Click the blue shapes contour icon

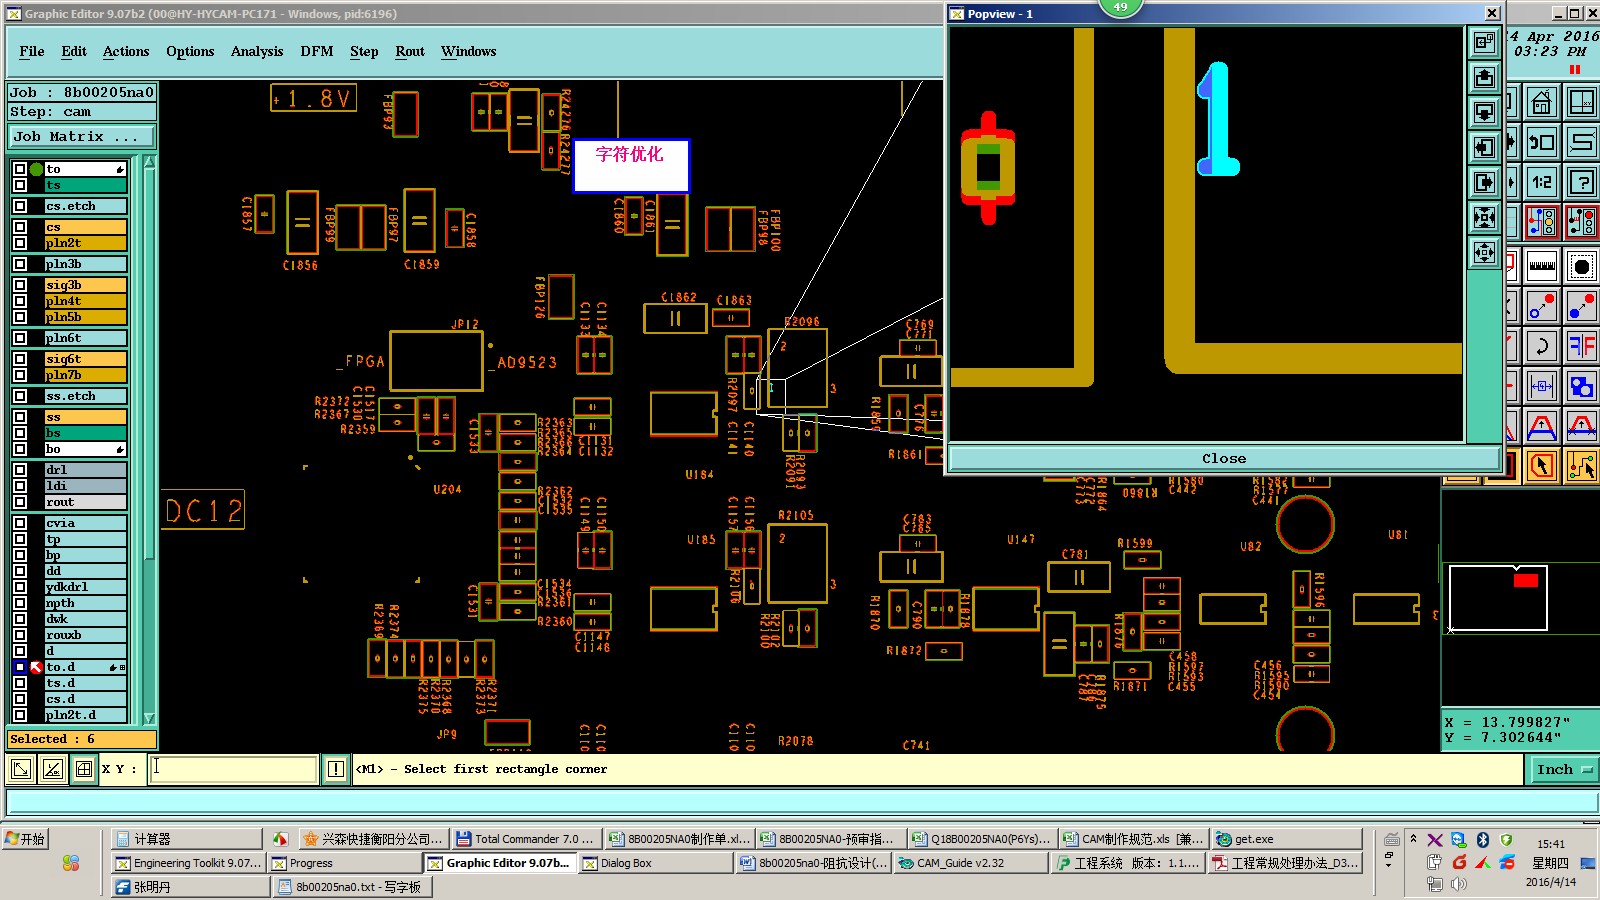click(1582, 386)
